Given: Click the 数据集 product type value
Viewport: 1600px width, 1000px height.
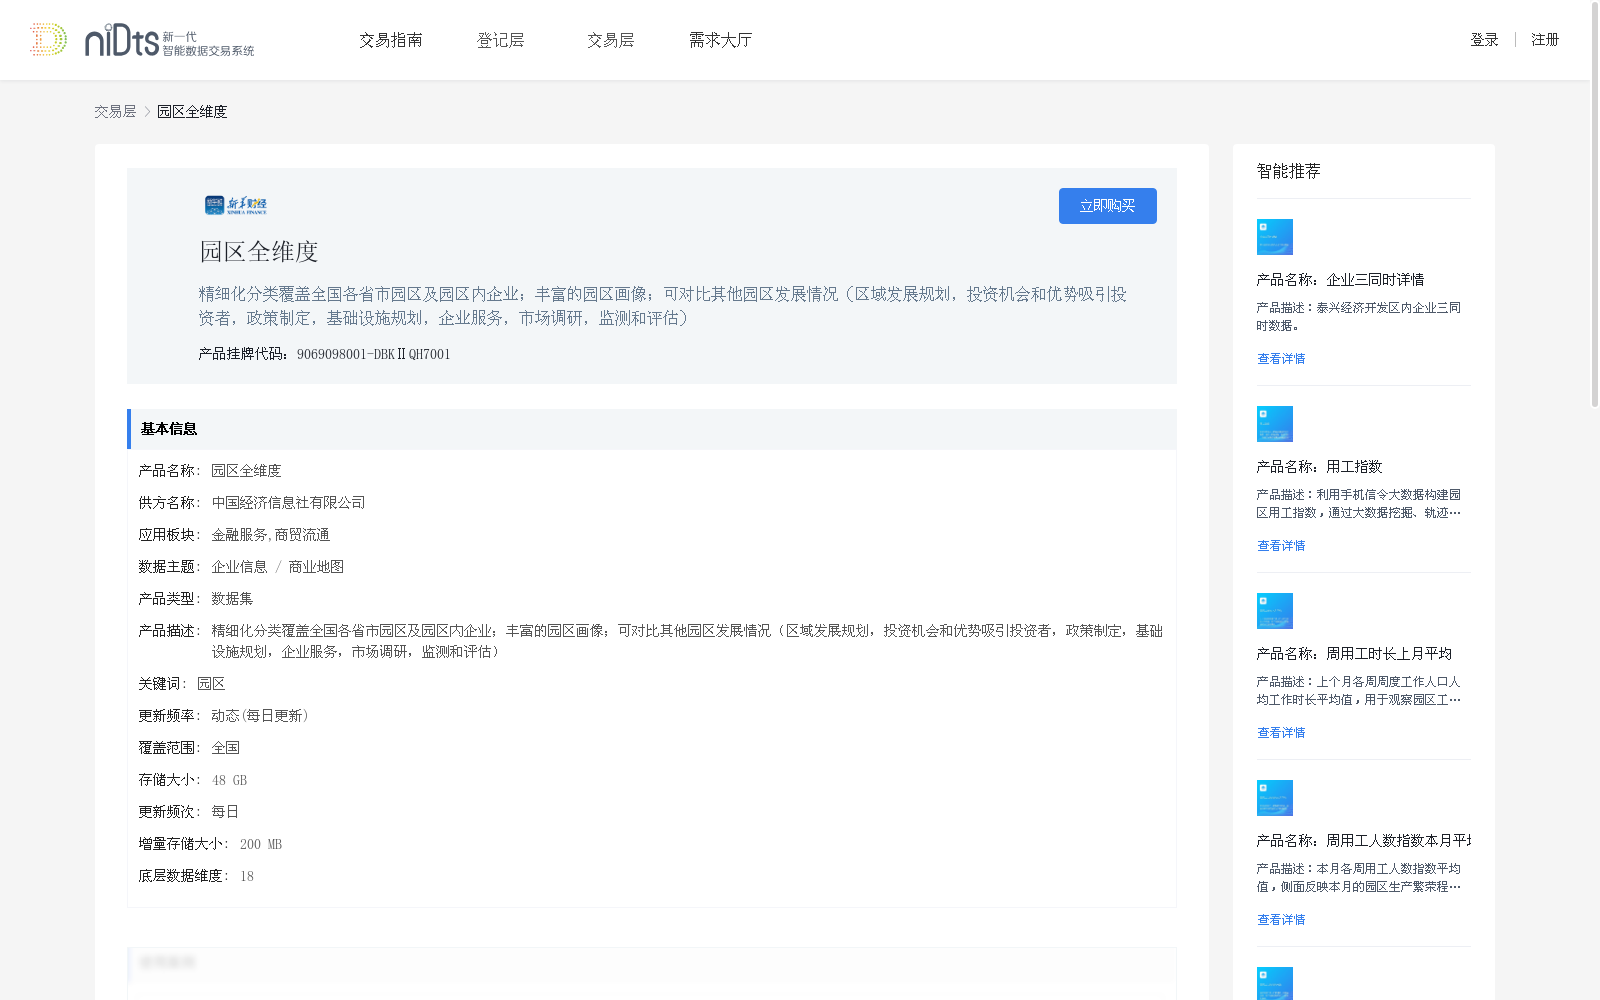Looking at the screenshot, I should pos(232,599).
